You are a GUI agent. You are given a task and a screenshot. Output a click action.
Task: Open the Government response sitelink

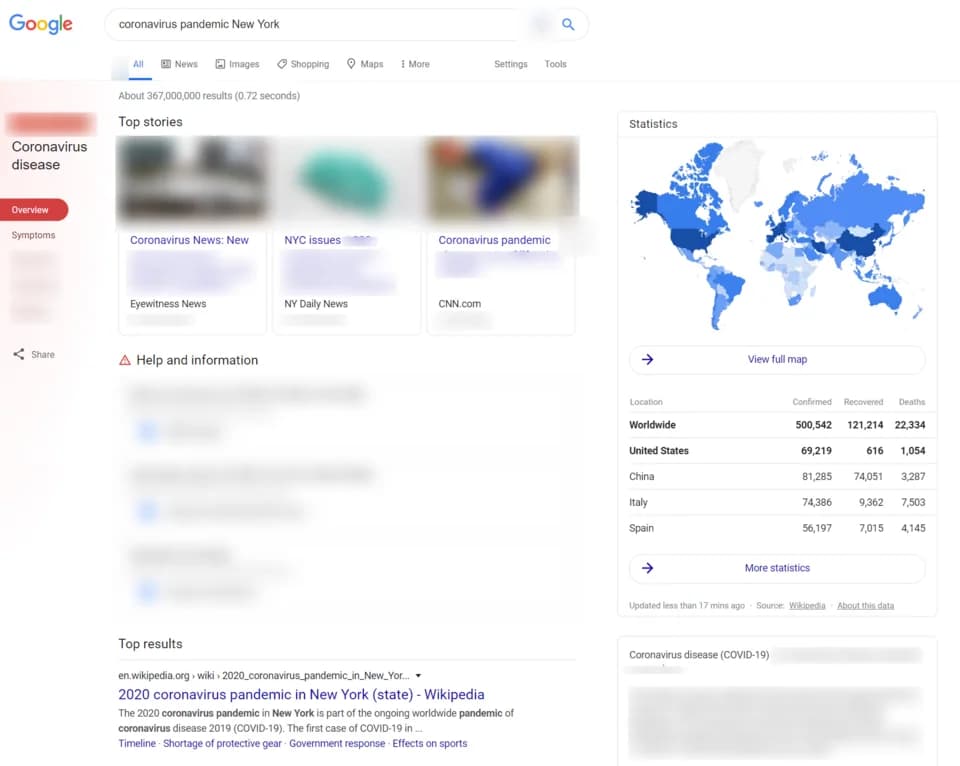(337, 743)
